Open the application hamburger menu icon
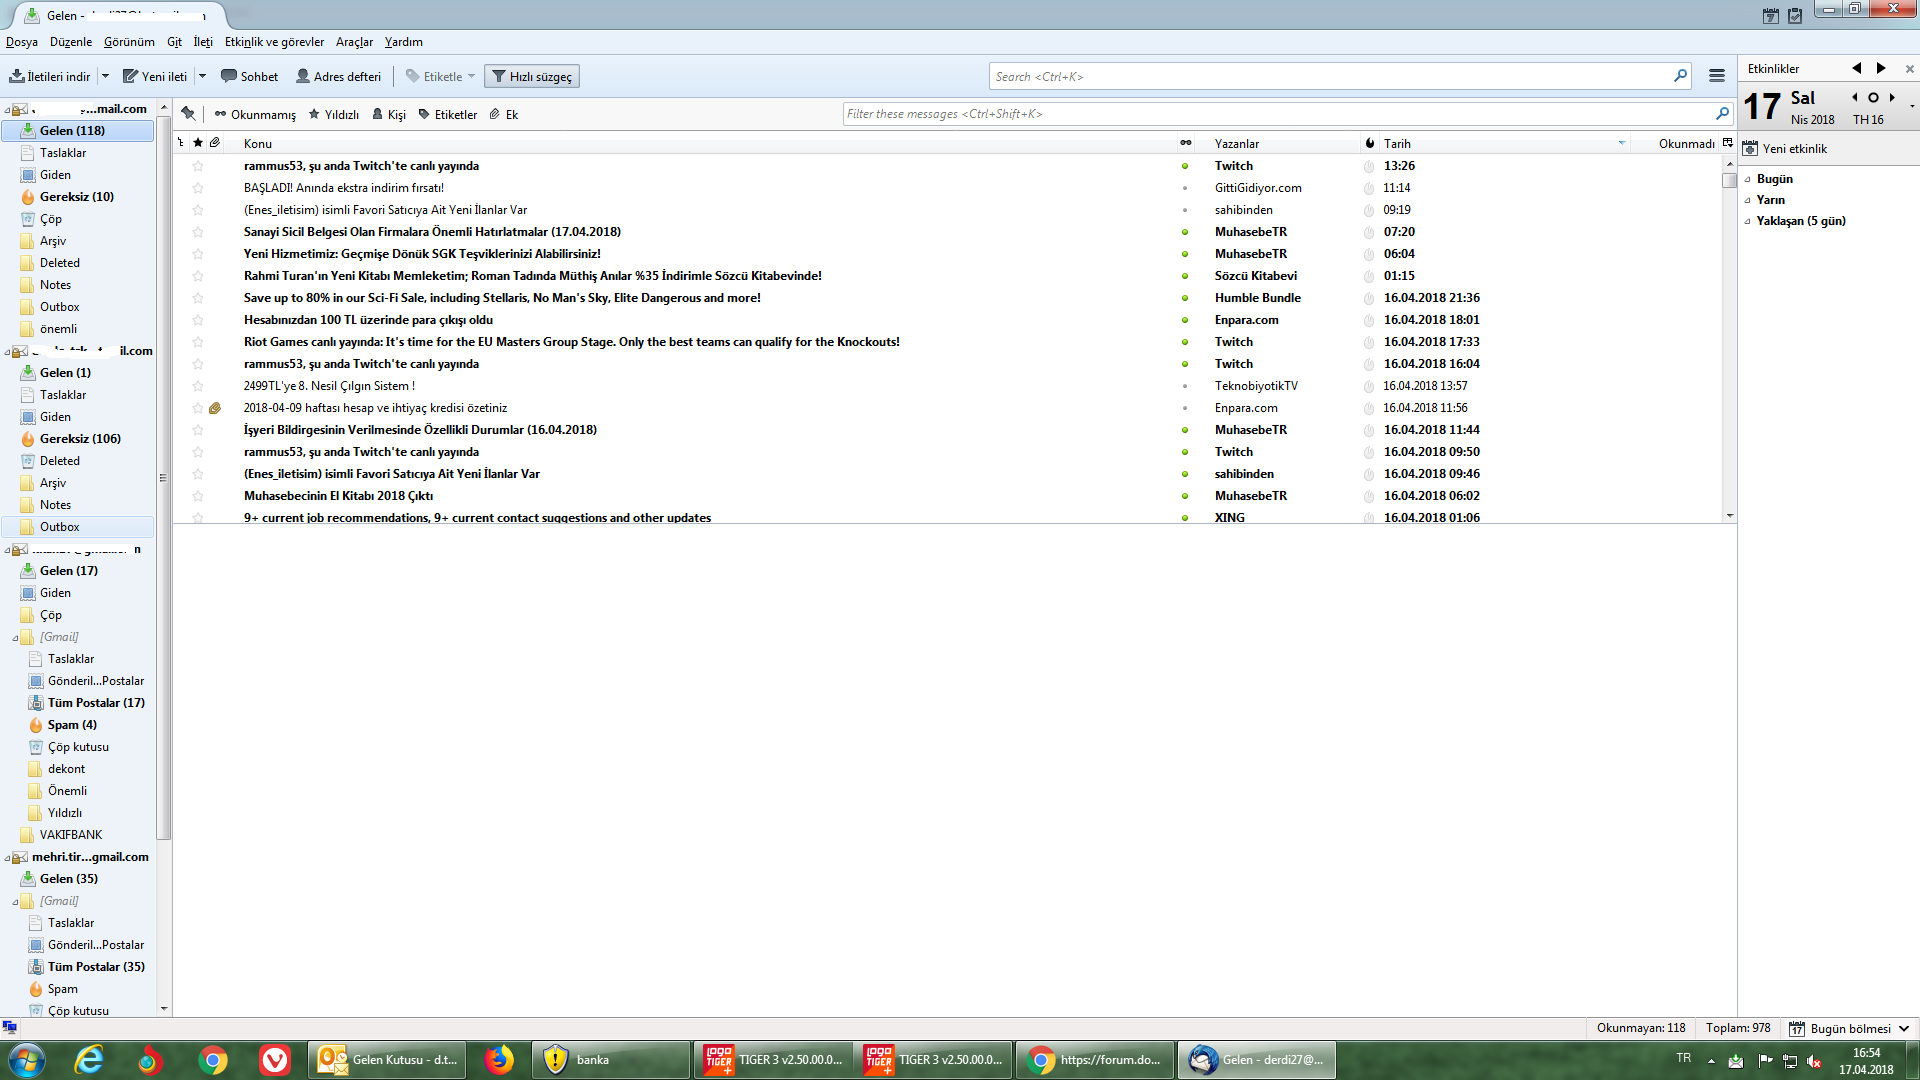The width and height of the screenshot is (1920, 1080). (x=1717, y=76)
